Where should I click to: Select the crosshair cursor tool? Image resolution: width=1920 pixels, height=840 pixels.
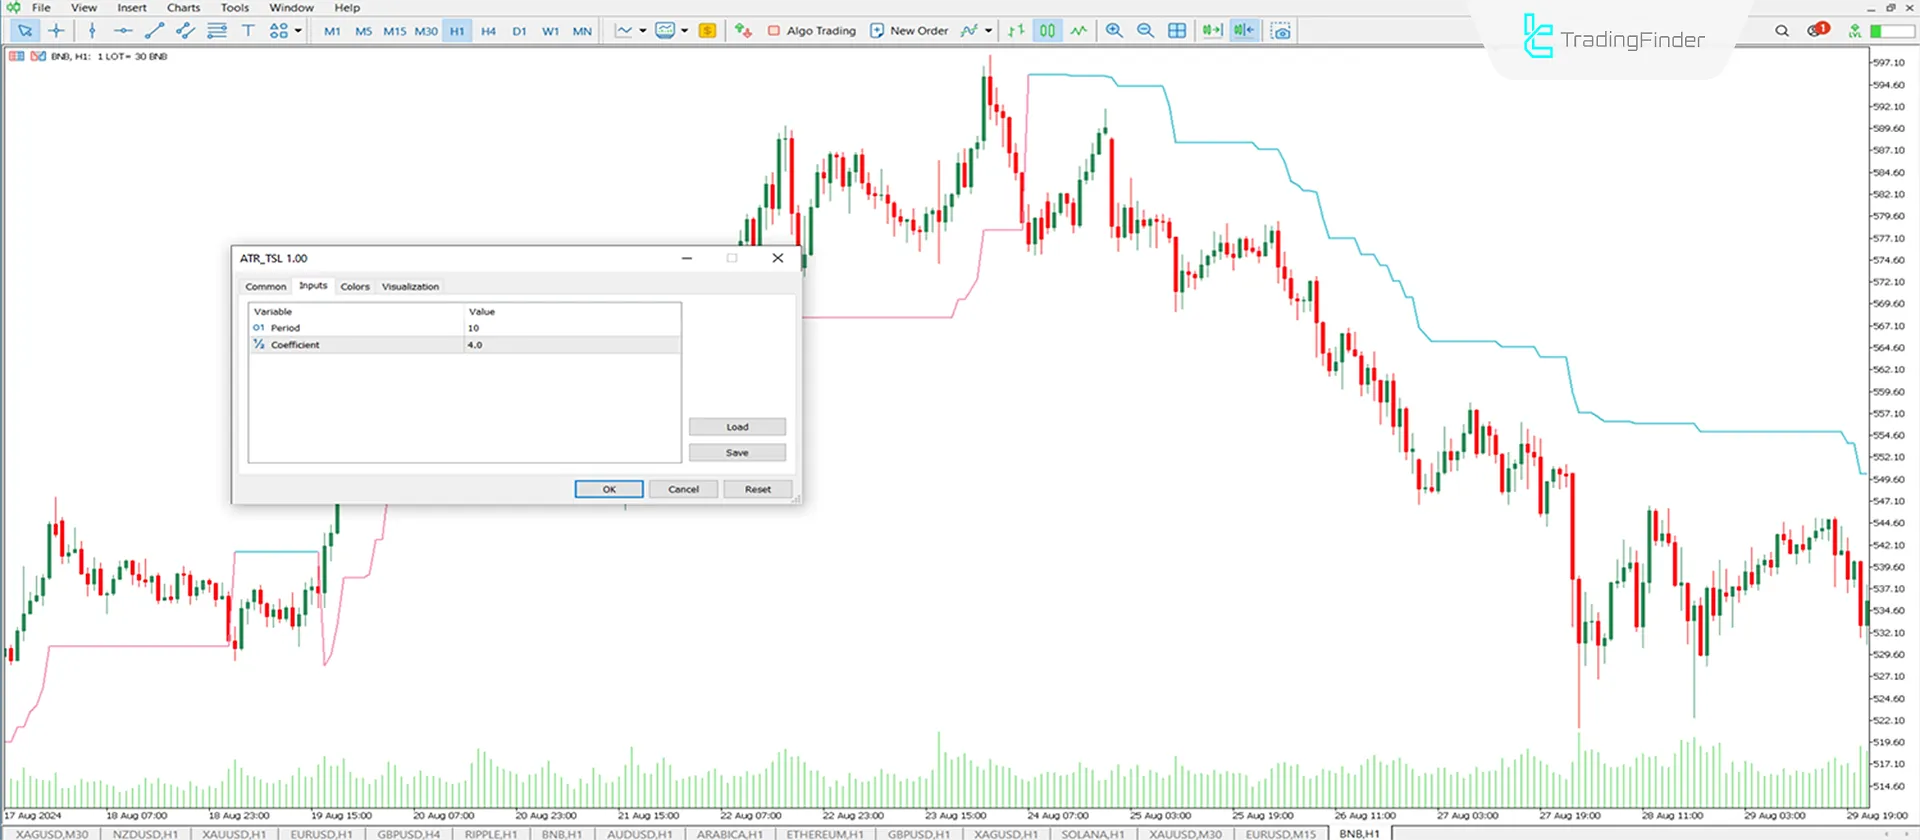pos(56,31)
